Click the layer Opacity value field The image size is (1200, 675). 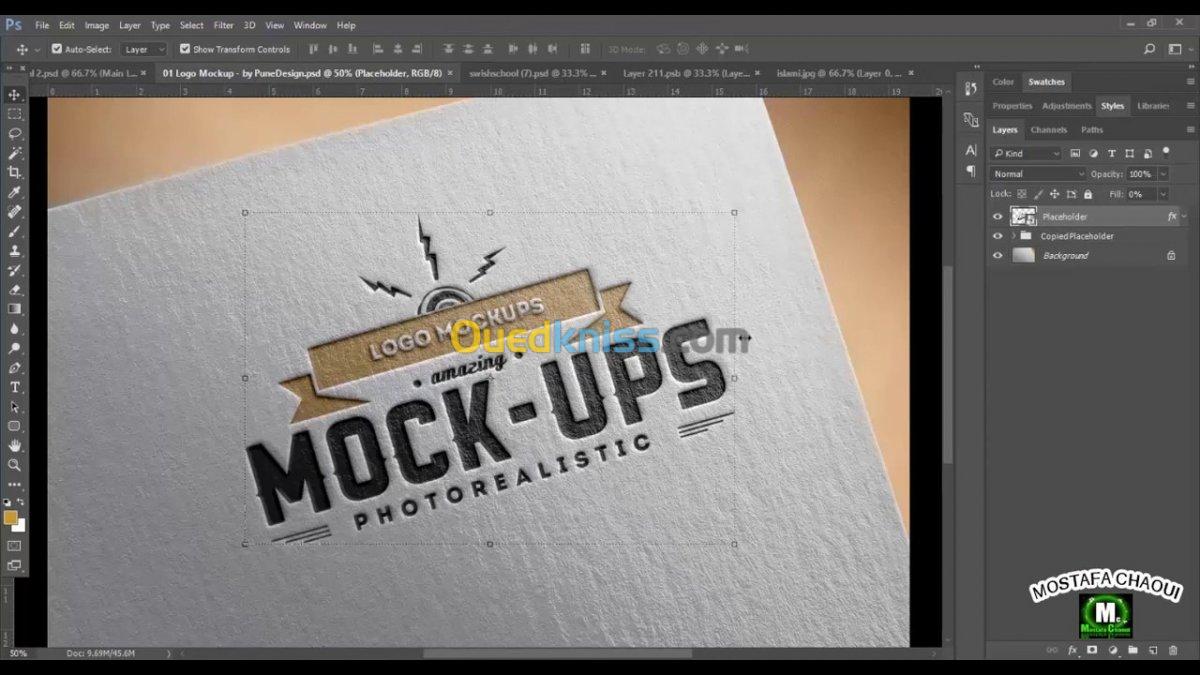[x=1140, y=174]
